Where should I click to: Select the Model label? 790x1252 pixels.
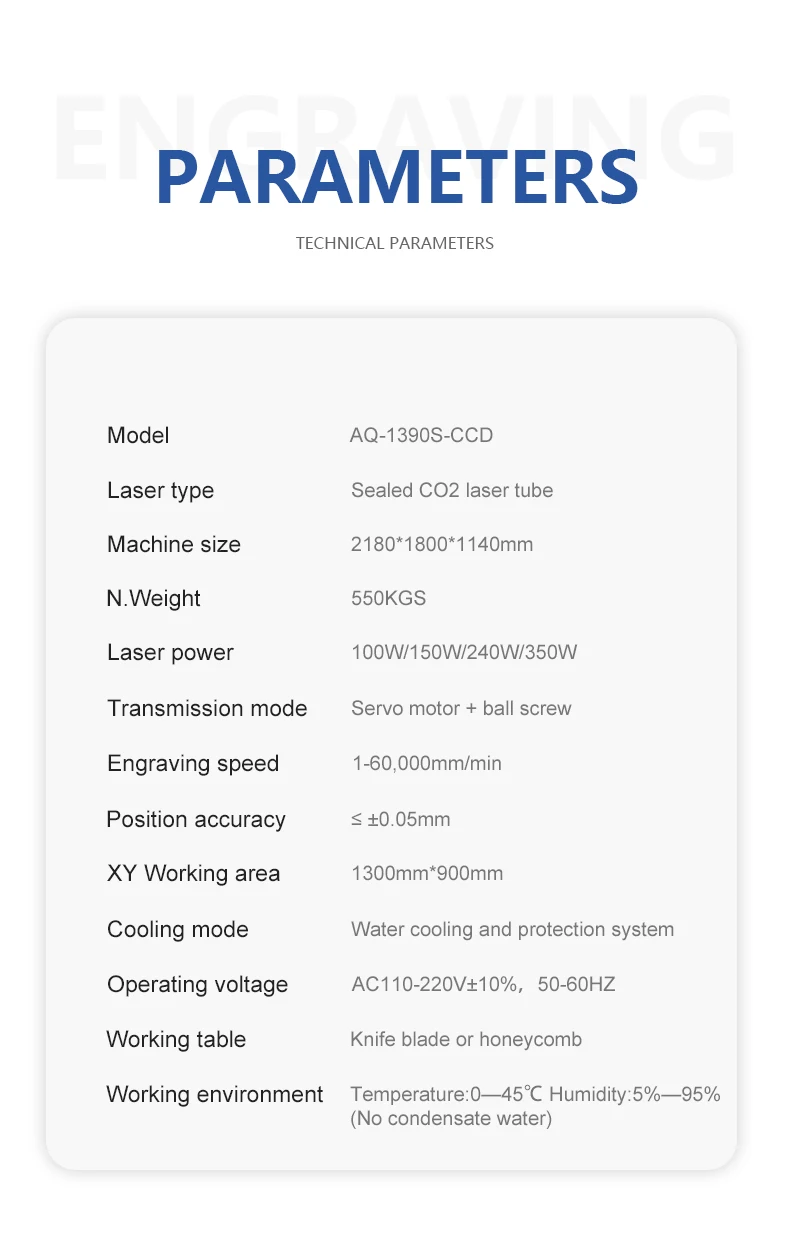click(138, 436)
